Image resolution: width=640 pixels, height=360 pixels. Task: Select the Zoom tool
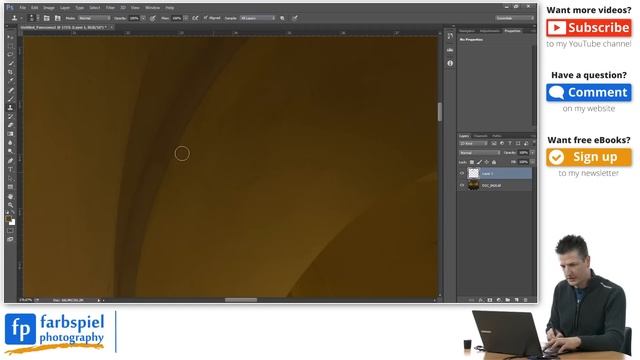click(x=10, y=205)
